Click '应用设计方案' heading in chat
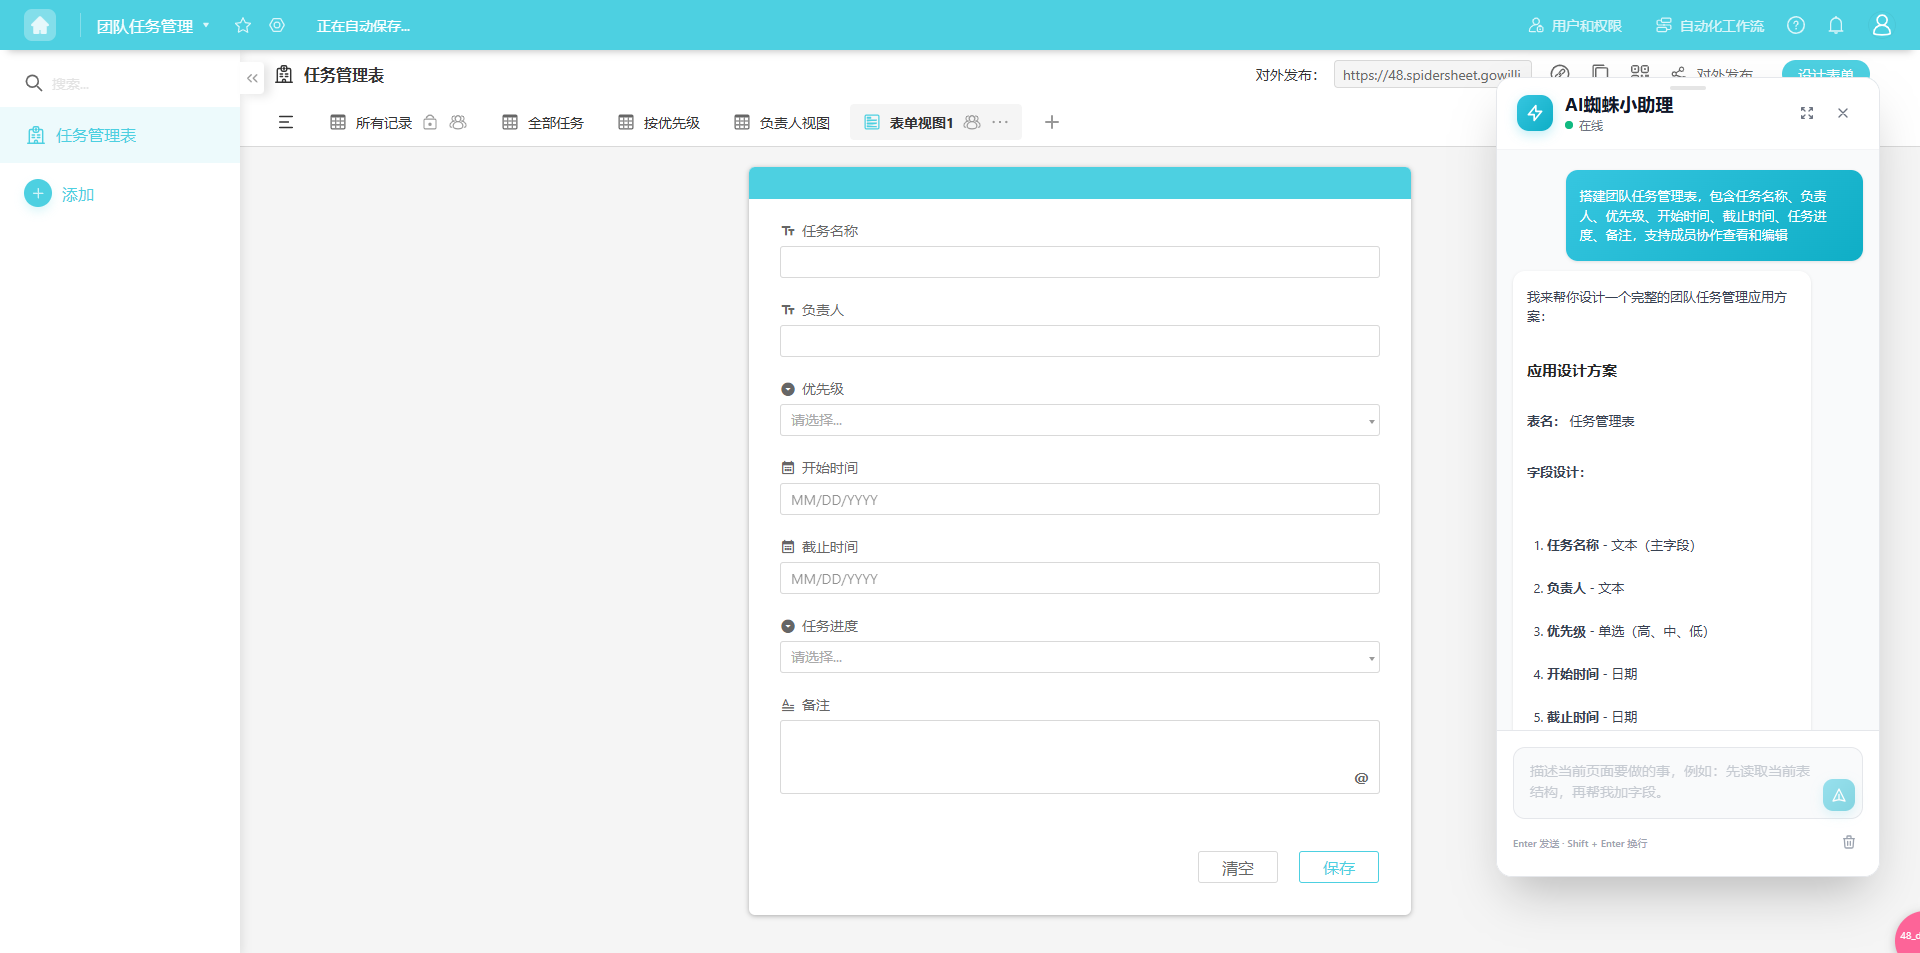This screenshot has height=953, width=1920. (x=1572, y=370)
